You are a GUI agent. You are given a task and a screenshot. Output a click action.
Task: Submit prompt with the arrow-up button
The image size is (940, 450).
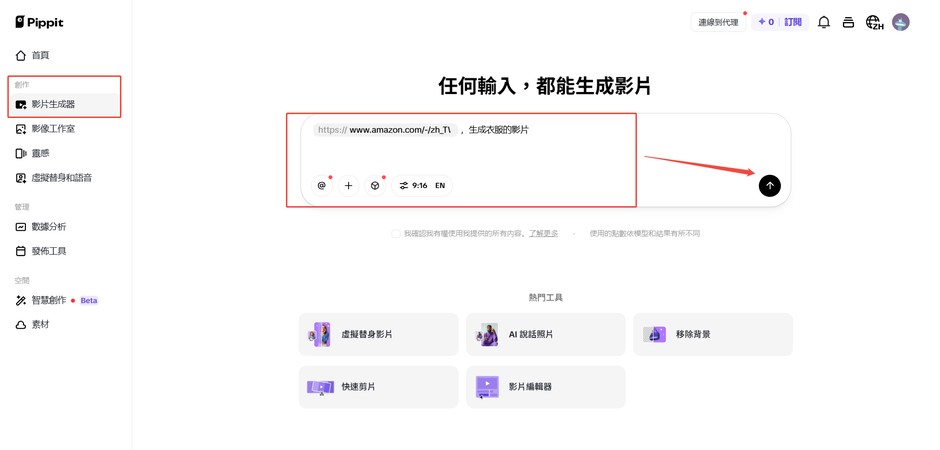tap(770, 186)
